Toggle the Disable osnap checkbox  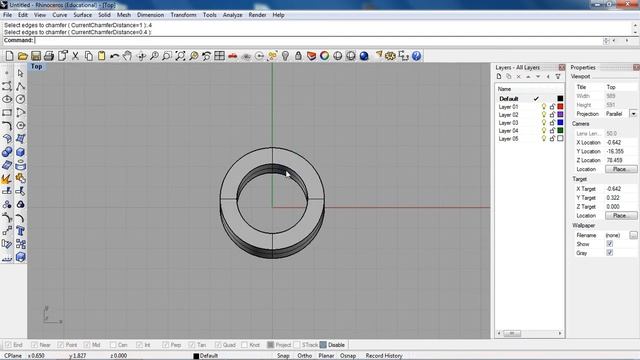pyautogui.click(x=323, y=345)
